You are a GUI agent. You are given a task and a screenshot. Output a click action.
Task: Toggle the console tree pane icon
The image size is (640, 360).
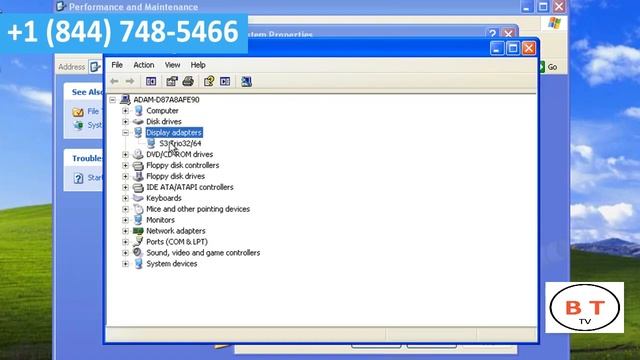[151, 81]
